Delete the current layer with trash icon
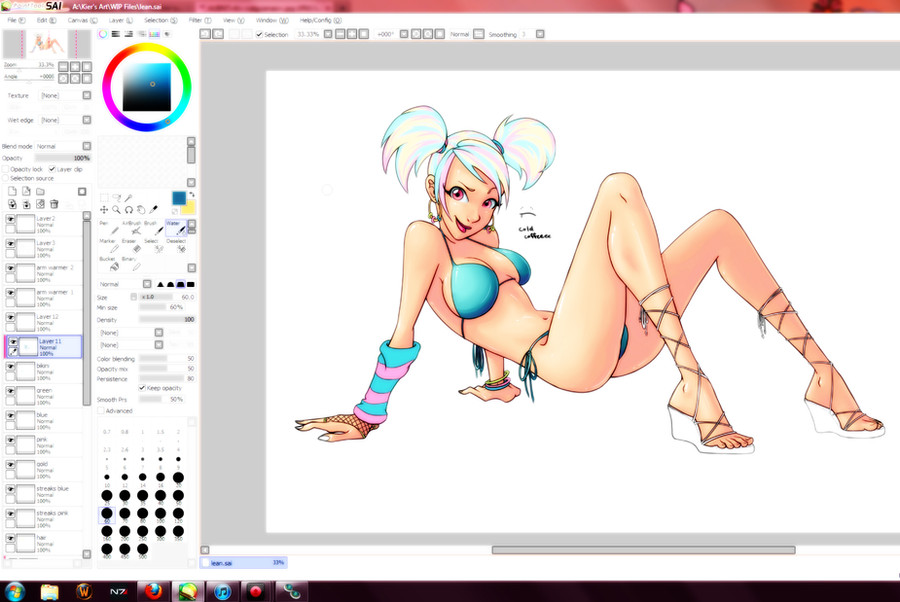 (x=55, y=204)
